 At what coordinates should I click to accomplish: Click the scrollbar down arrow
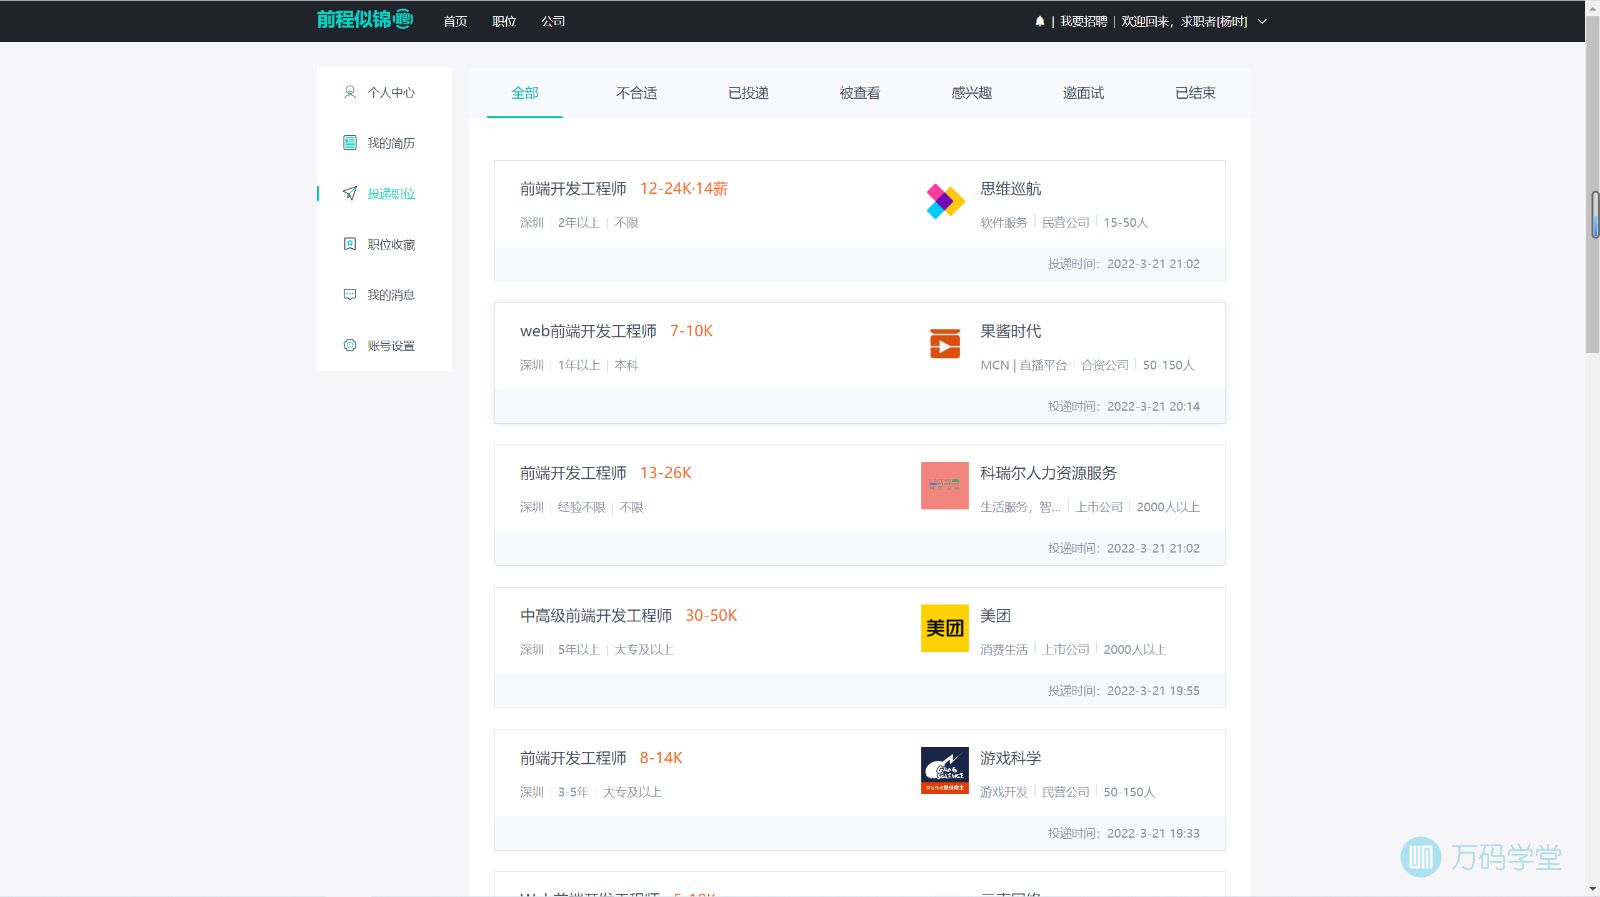pyautogui.click(x=1593, y=889)
